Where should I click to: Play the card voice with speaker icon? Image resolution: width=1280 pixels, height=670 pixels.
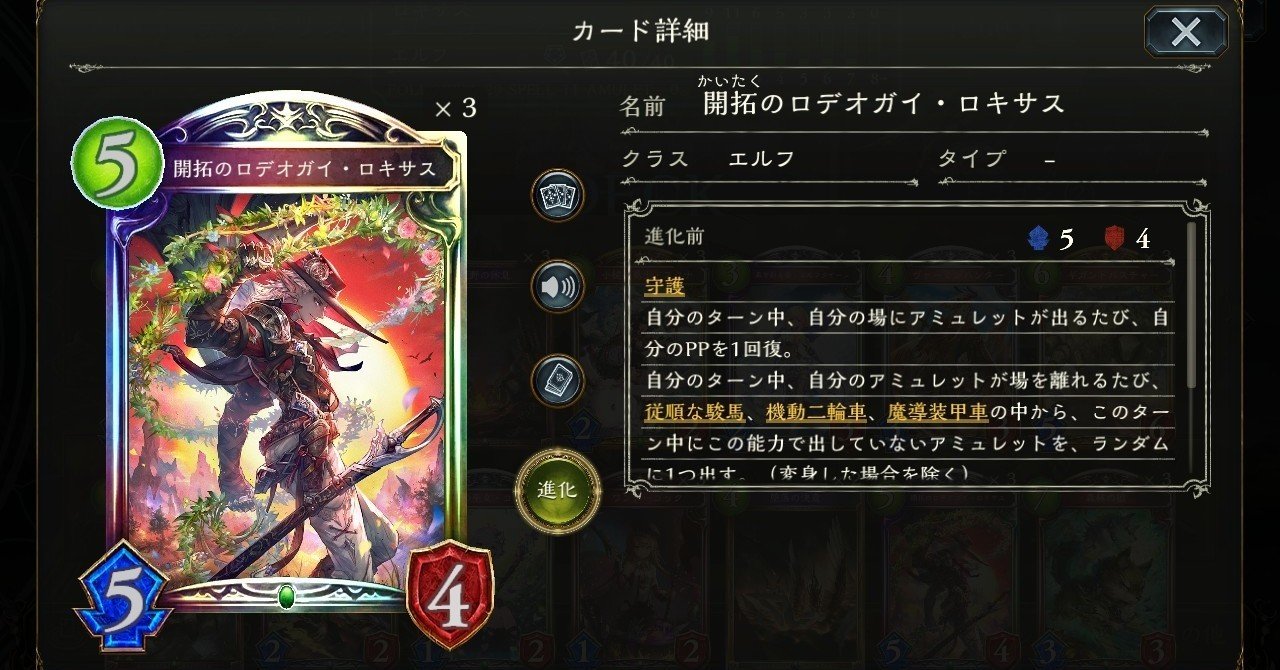[x=557, y=287]
